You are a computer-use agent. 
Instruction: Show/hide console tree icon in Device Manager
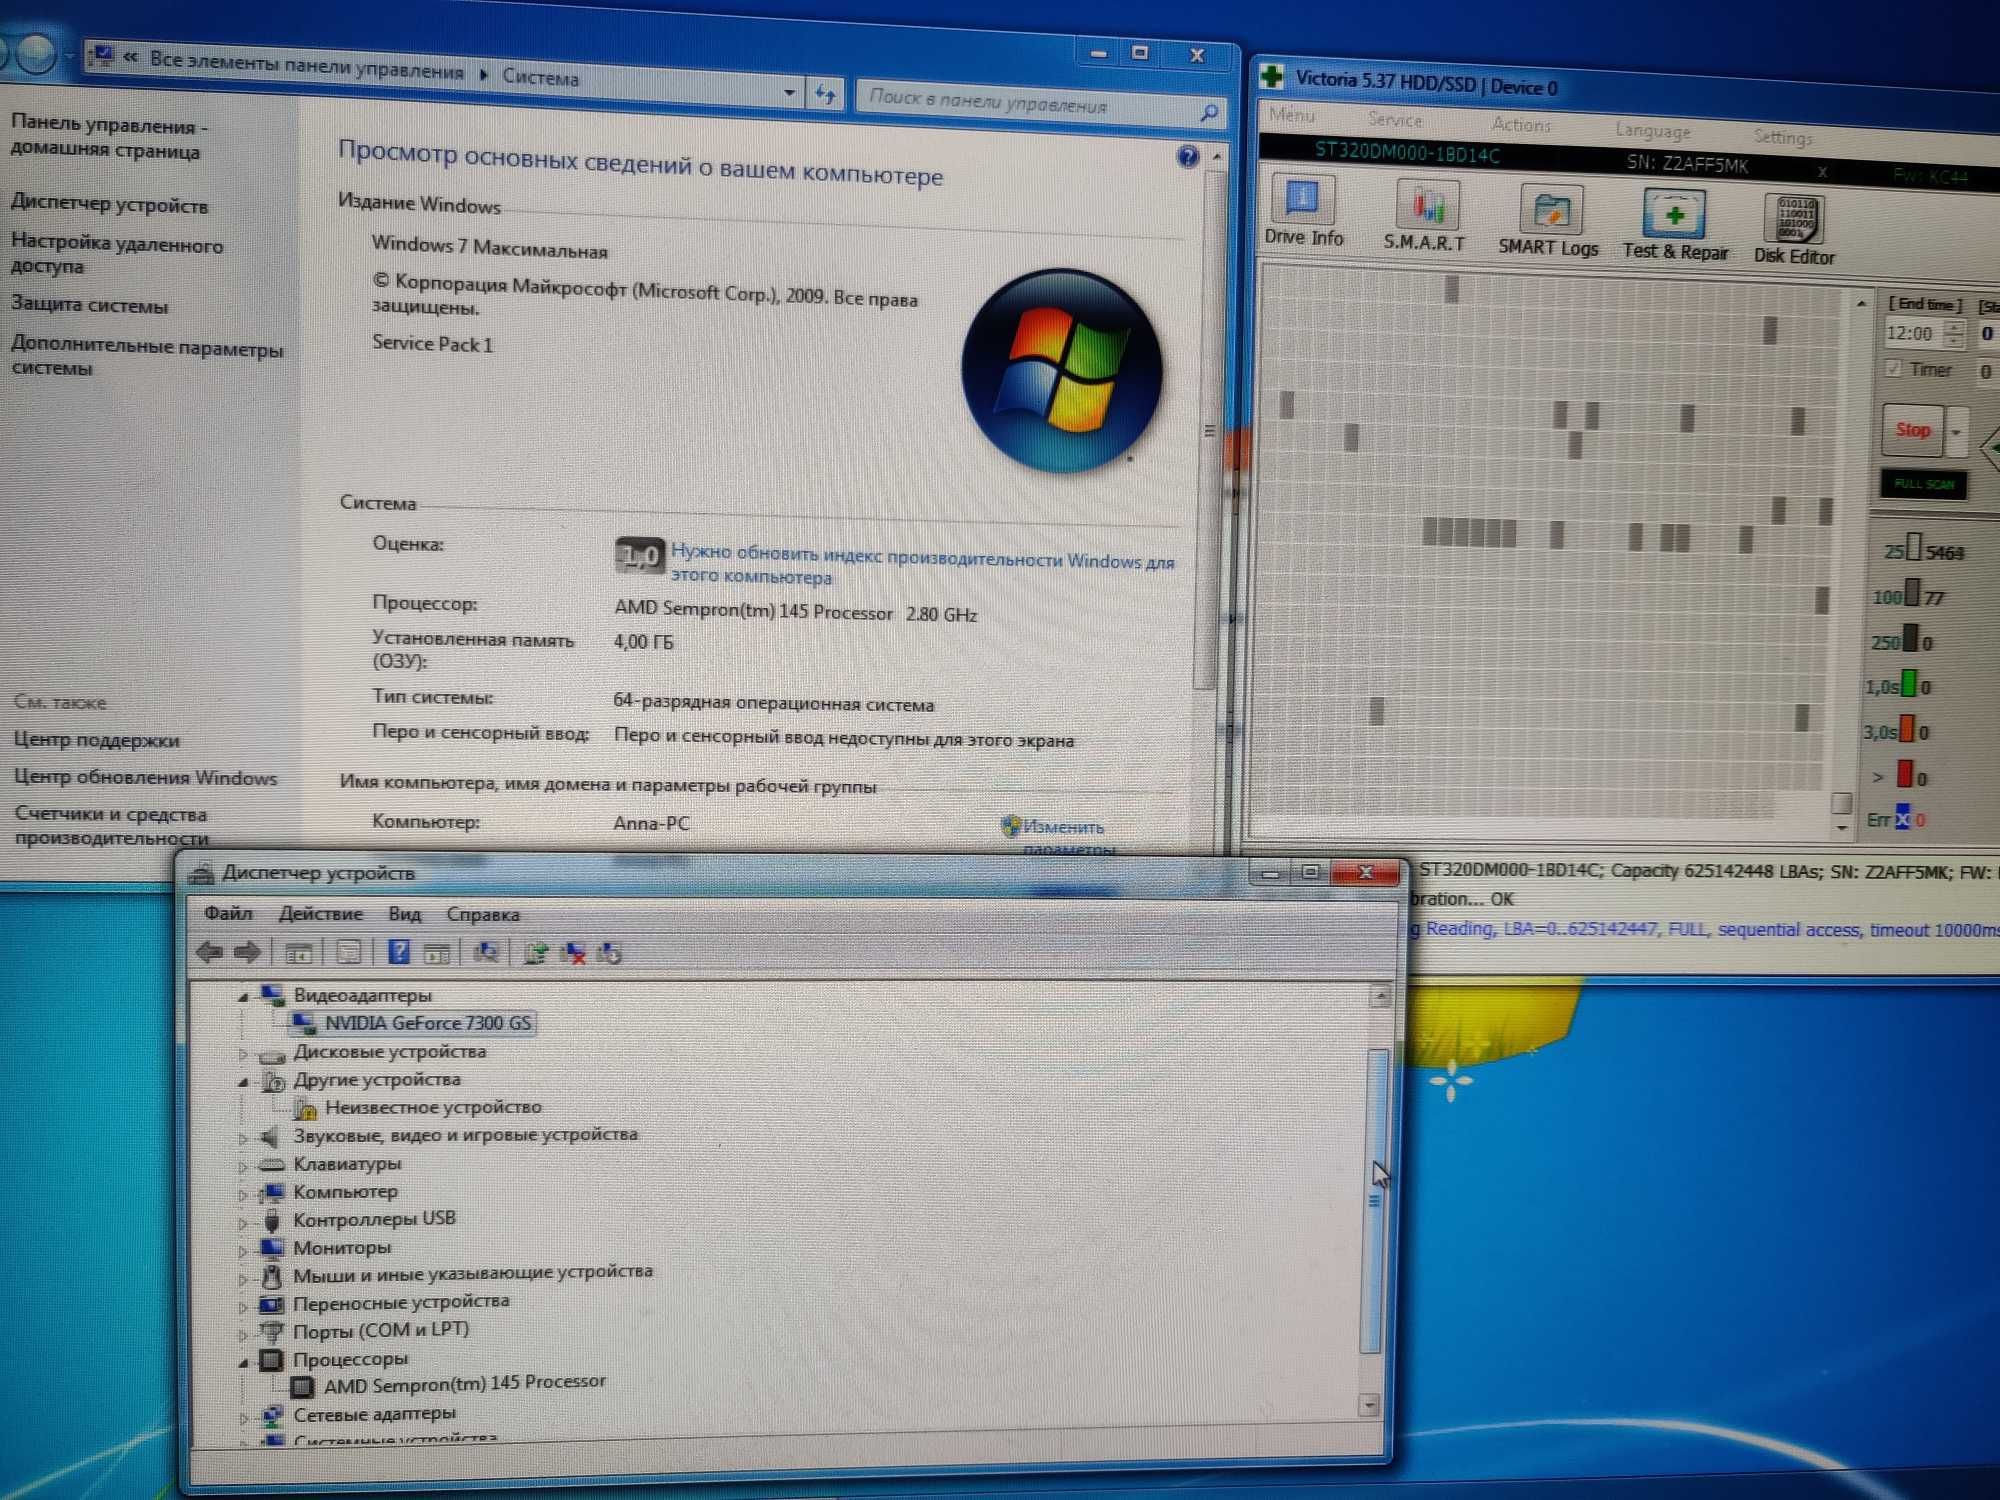(298, 952)
